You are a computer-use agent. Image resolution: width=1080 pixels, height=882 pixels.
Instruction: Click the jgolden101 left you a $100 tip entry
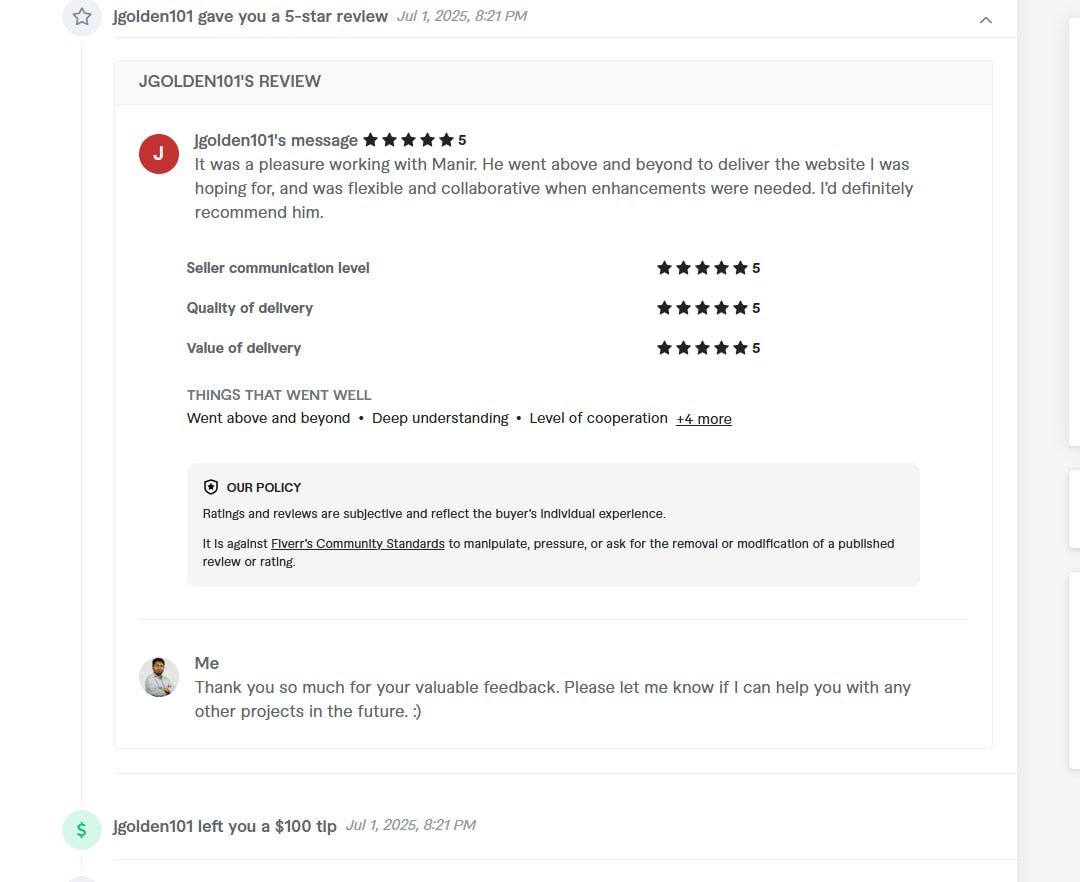(x=225, y=826)
